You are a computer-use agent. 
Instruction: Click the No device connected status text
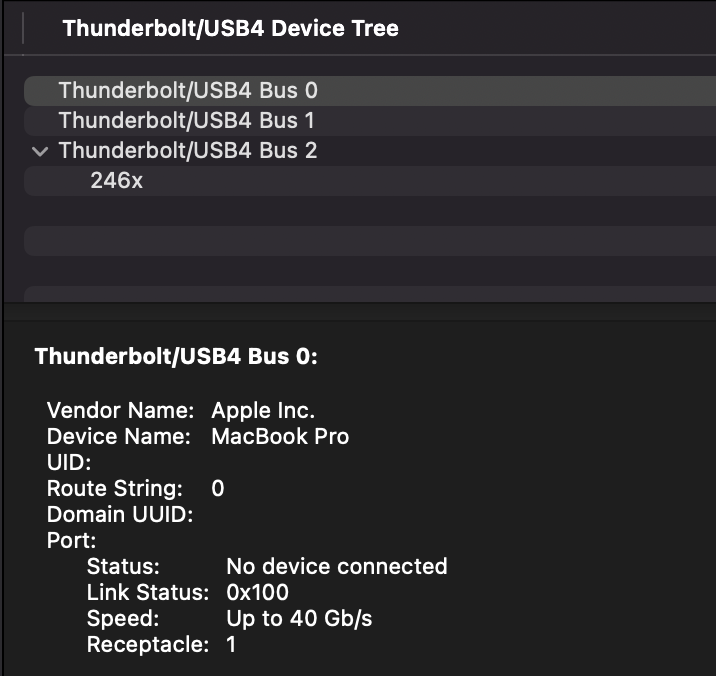(337, 566)
